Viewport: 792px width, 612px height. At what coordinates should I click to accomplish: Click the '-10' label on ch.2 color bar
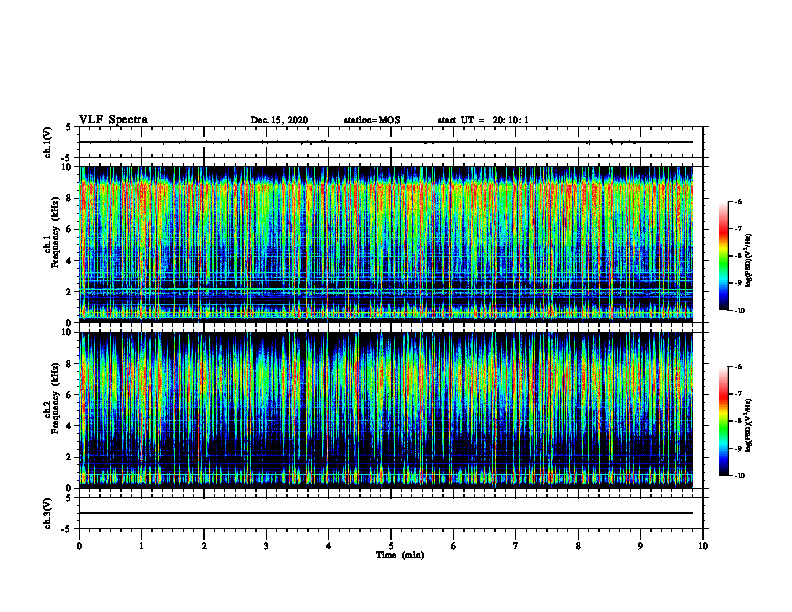(739, 476)
